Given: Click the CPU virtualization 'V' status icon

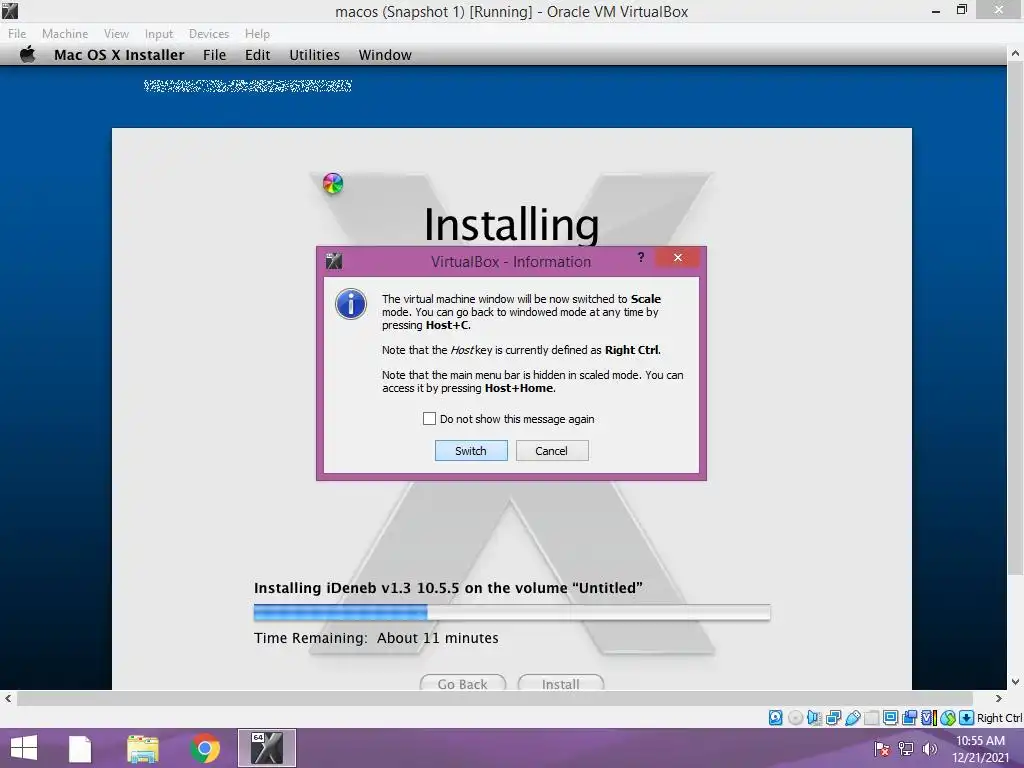Looking at the screenshot, I should click(929, 718).
